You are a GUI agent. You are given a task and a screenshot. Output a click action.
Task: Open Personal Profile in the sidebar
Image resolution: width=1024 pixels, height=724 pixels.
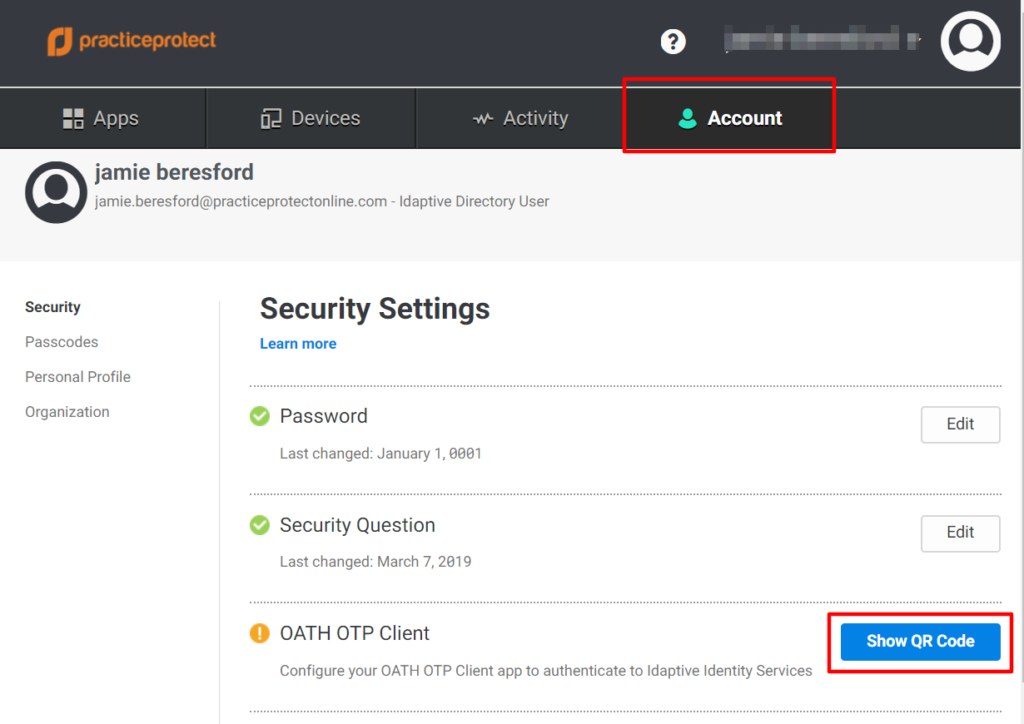click(x=78, y=377)
